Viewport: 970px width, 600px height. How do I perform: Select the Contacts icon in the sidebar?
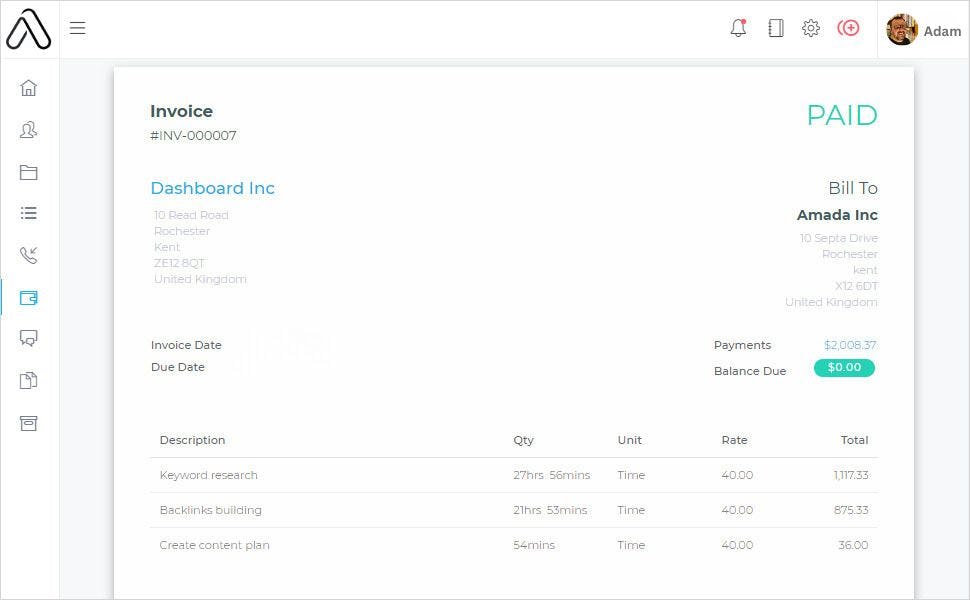pyautogui.click(x=29, y=129)
